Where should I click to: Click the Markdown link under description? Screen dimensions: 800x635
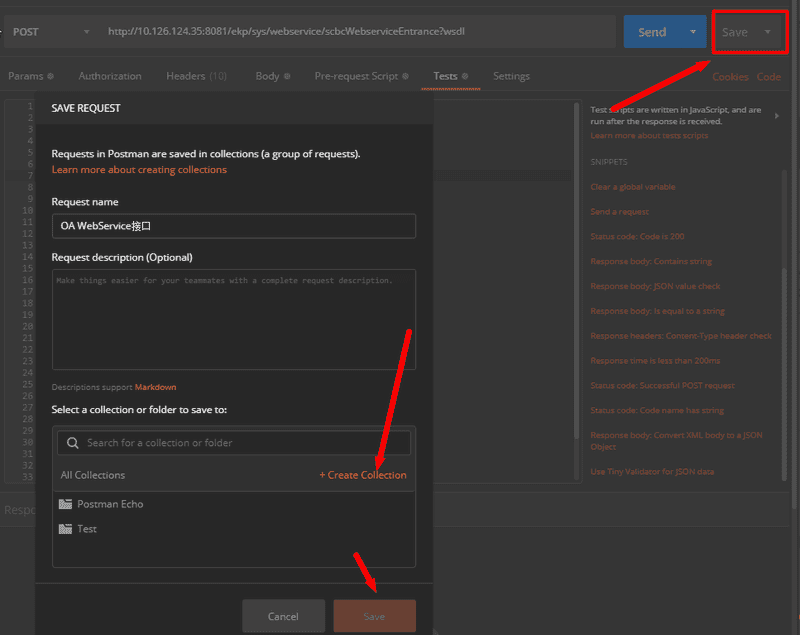(155, 387)
